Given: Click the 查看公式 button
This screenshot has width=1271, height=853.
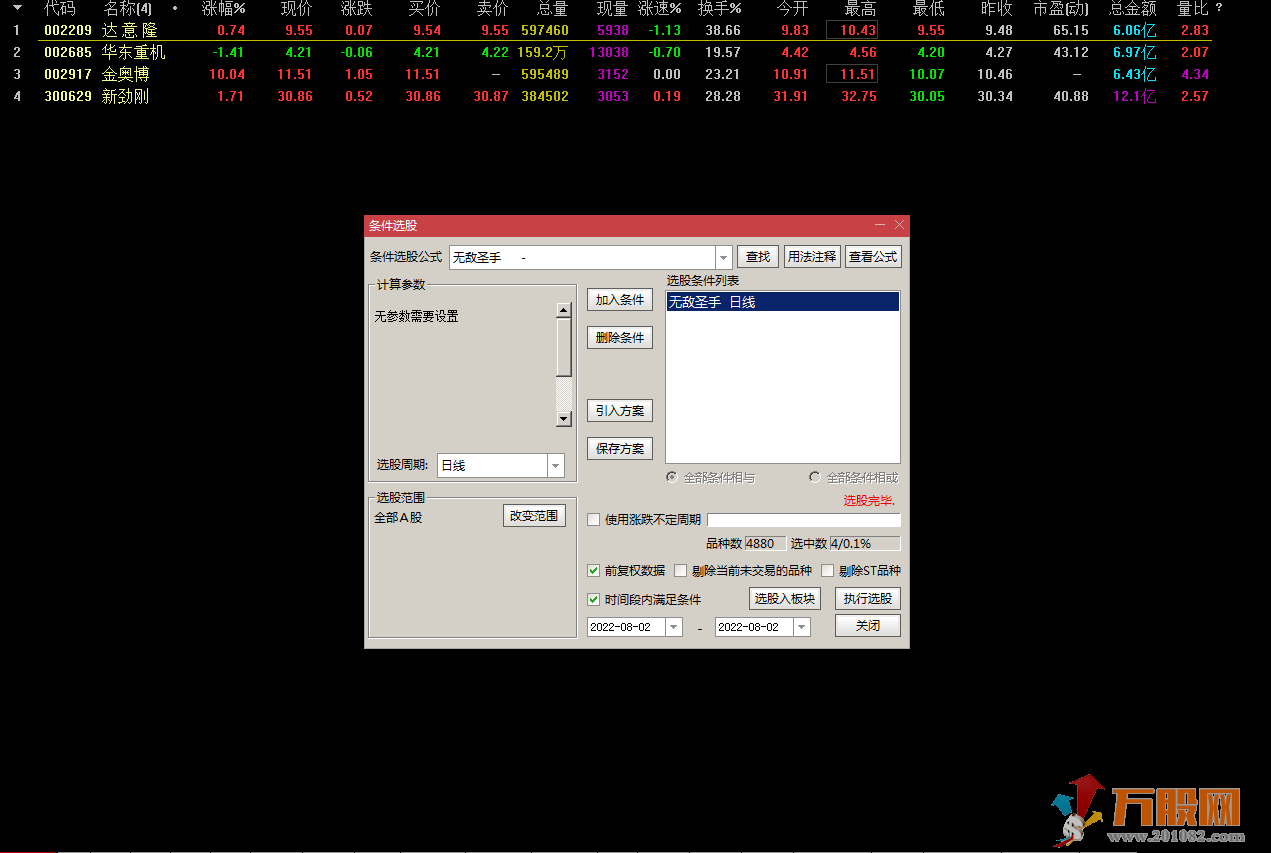Looking at the screenshot, I should click(873, 257).
